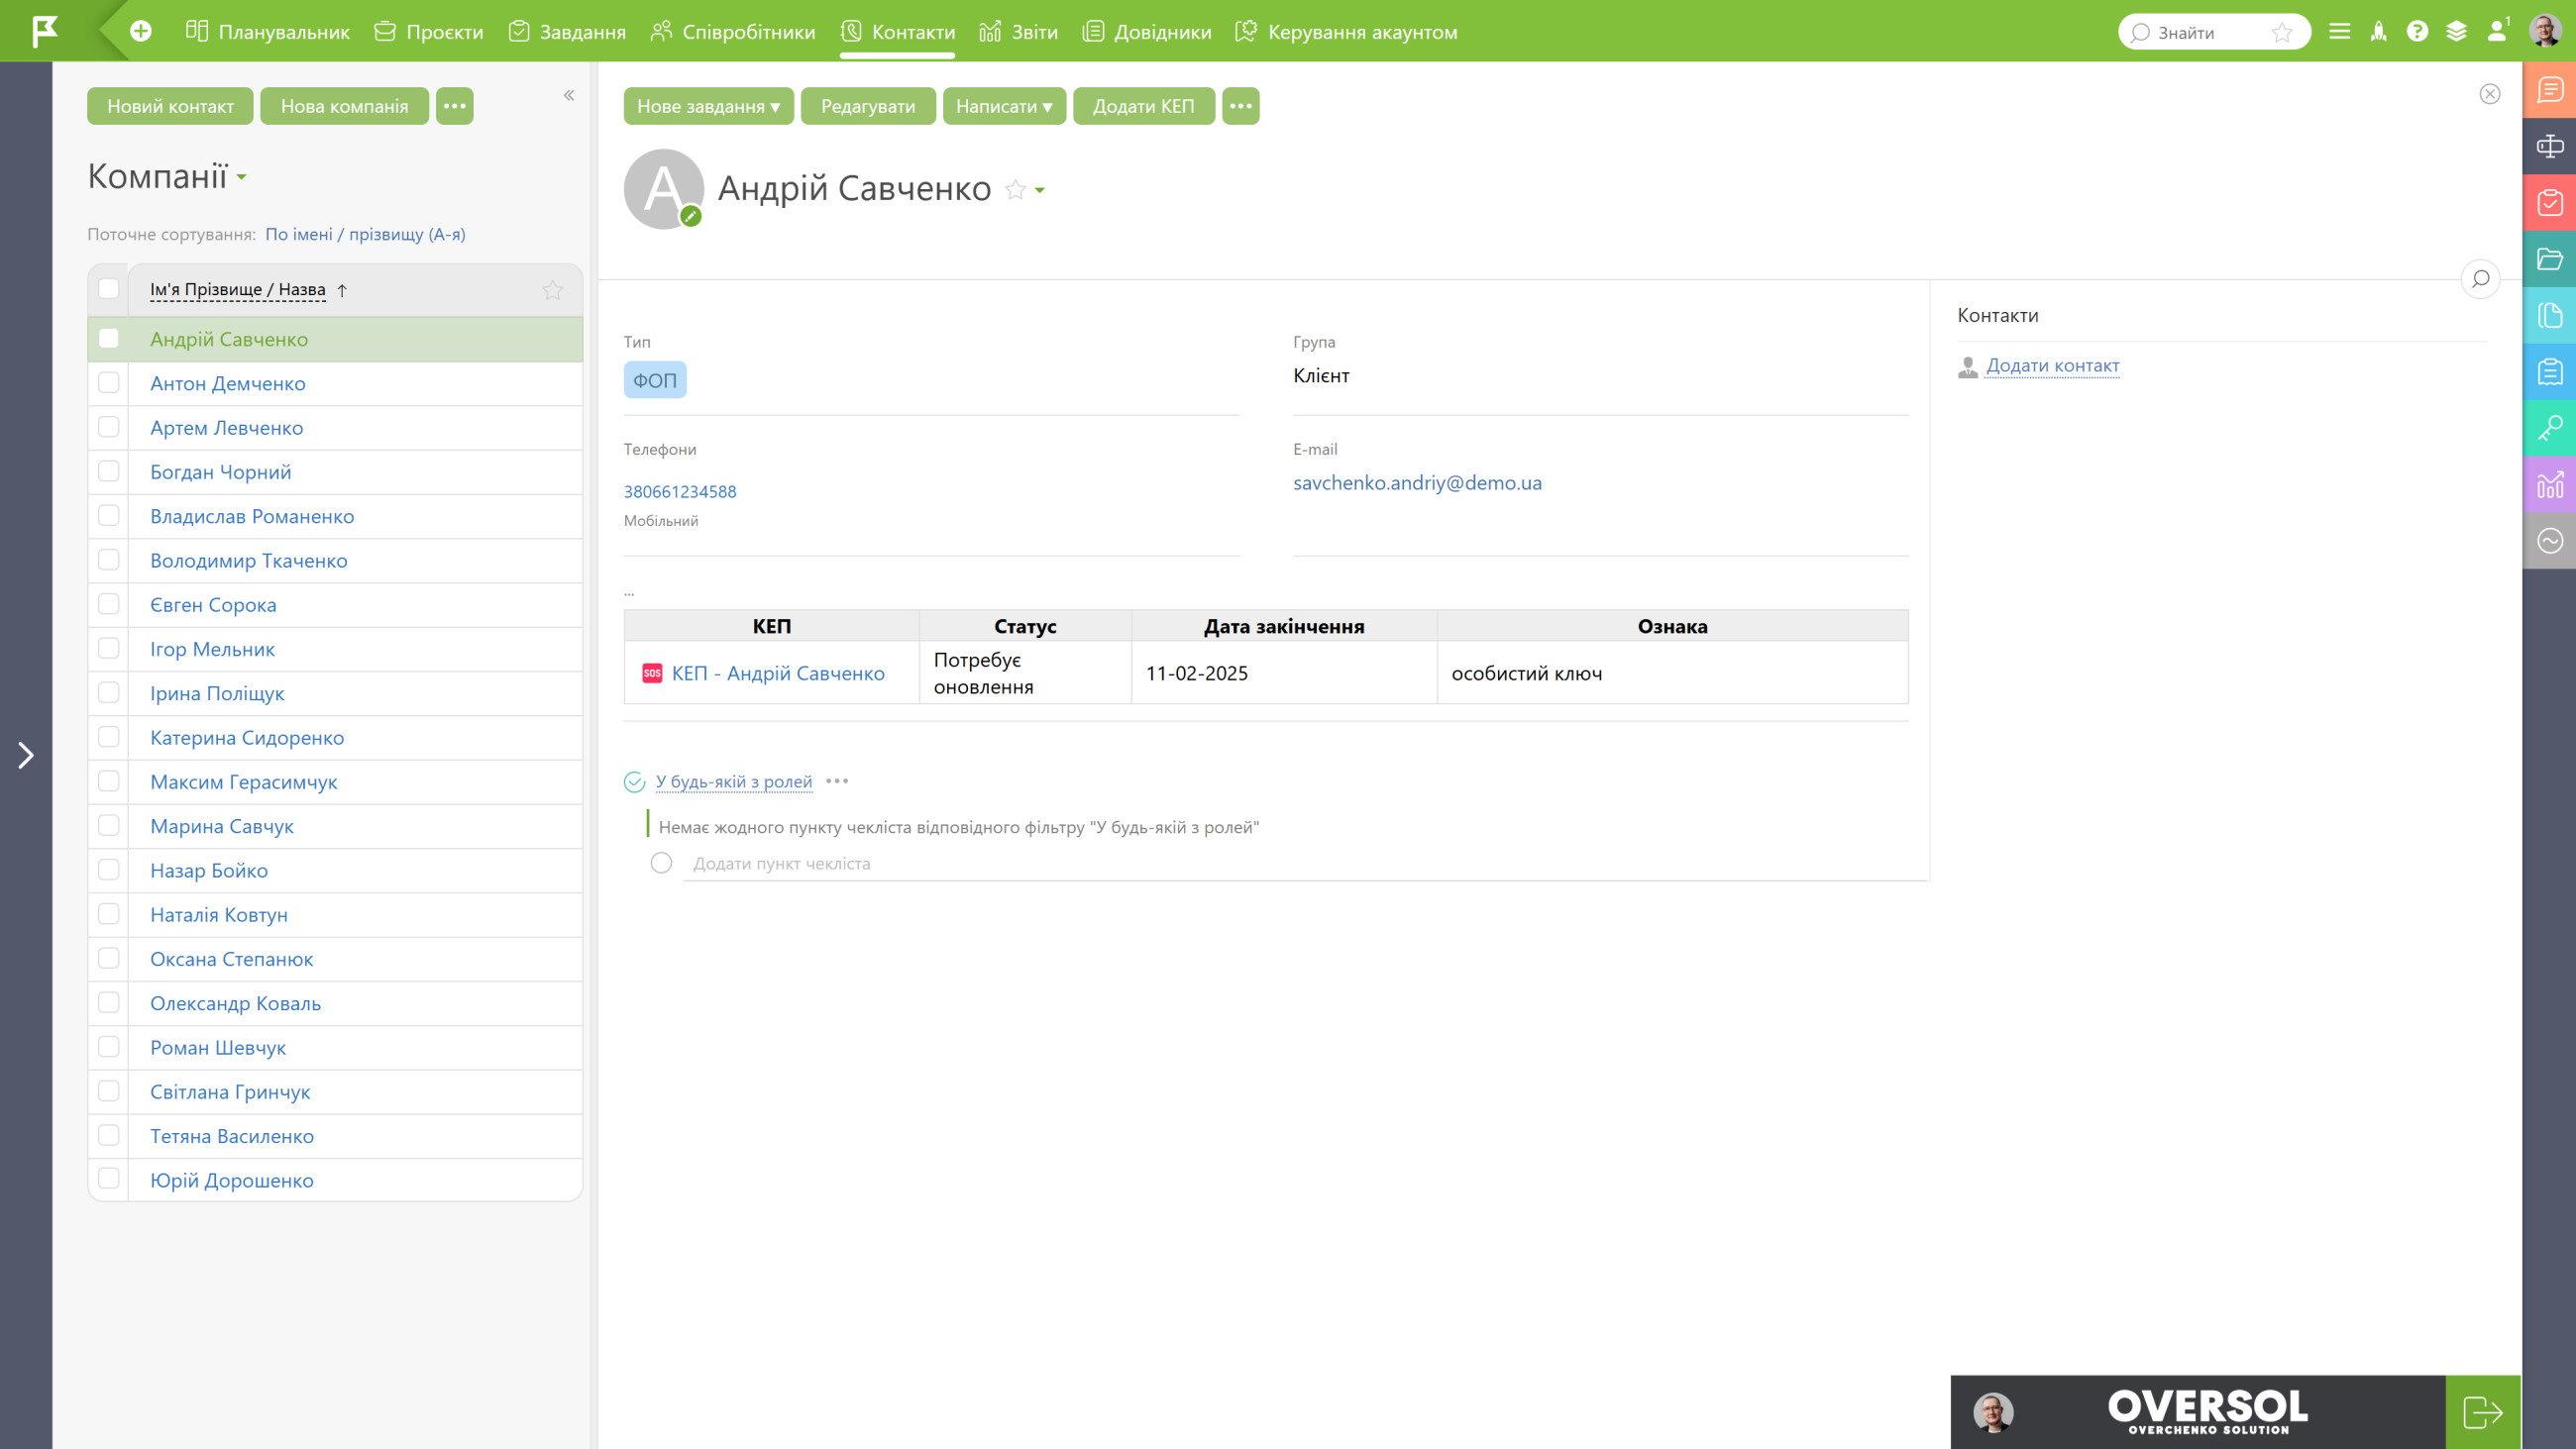Open the Проєкти menu

pos(429,32)
